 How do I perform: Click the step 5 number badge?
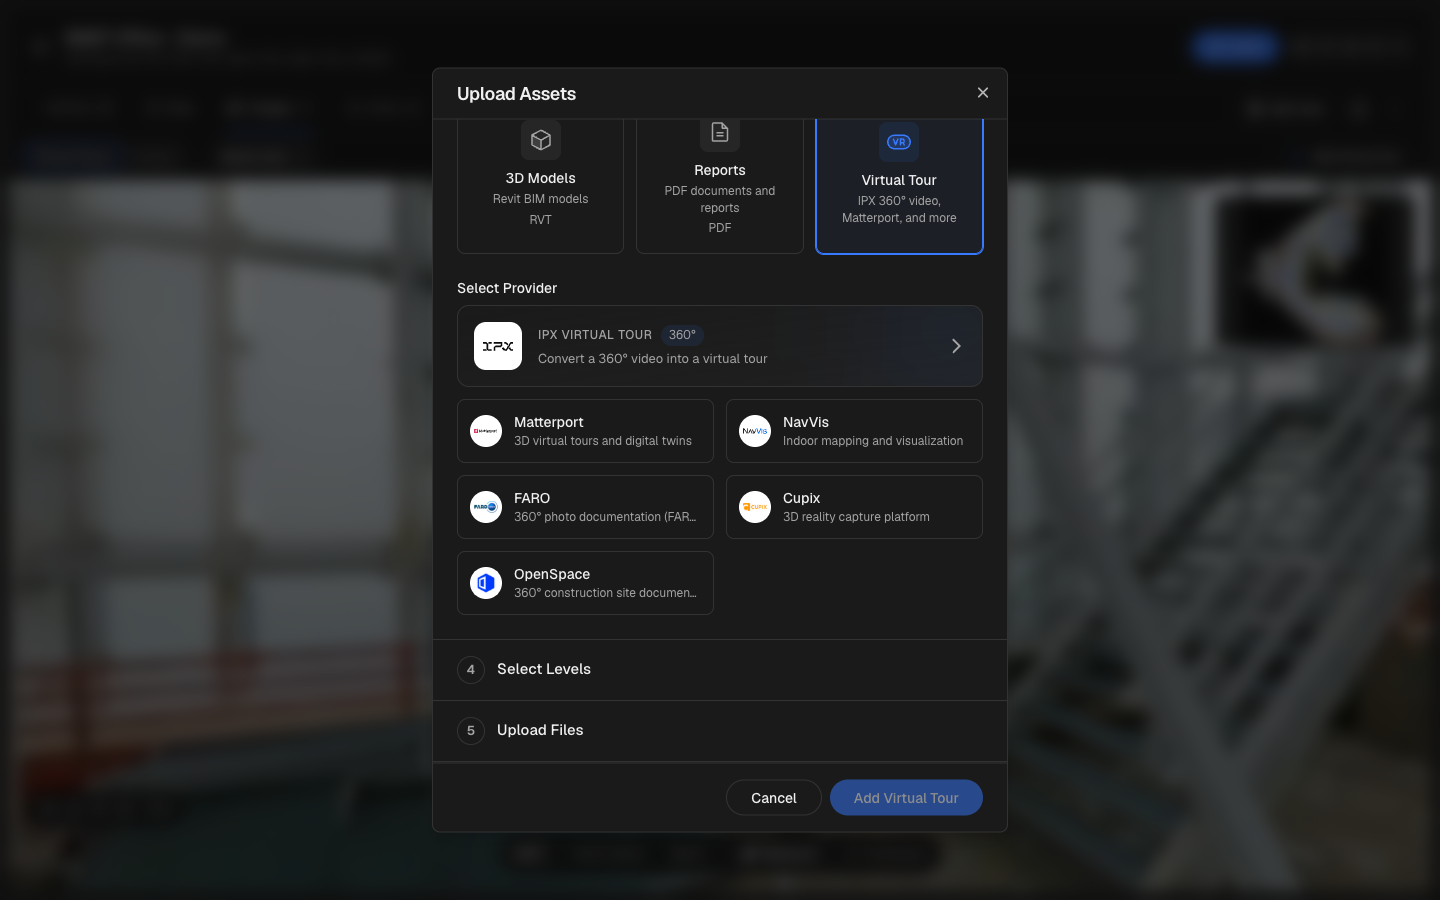point(471,731)
